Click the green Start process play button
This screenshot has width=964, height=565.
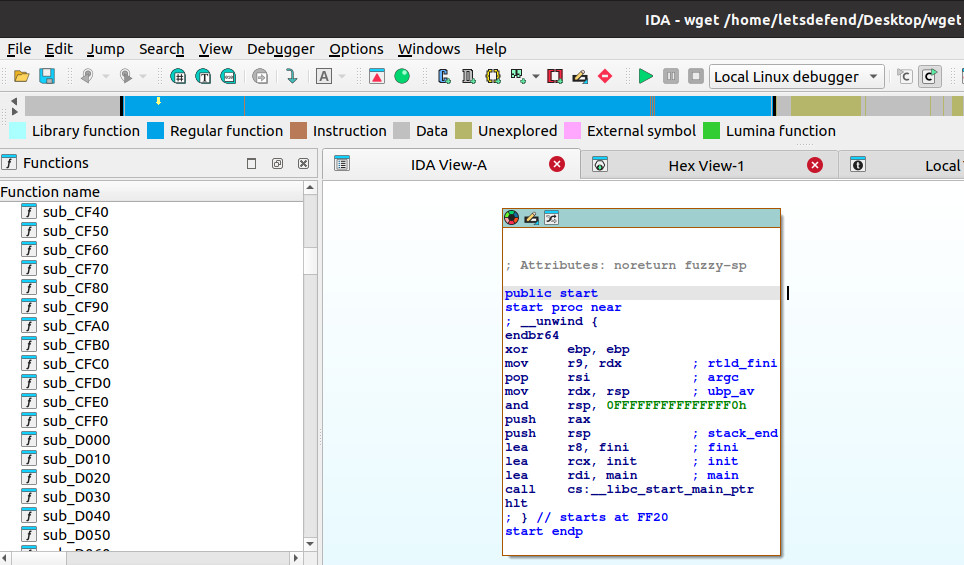tap(645, 76)
